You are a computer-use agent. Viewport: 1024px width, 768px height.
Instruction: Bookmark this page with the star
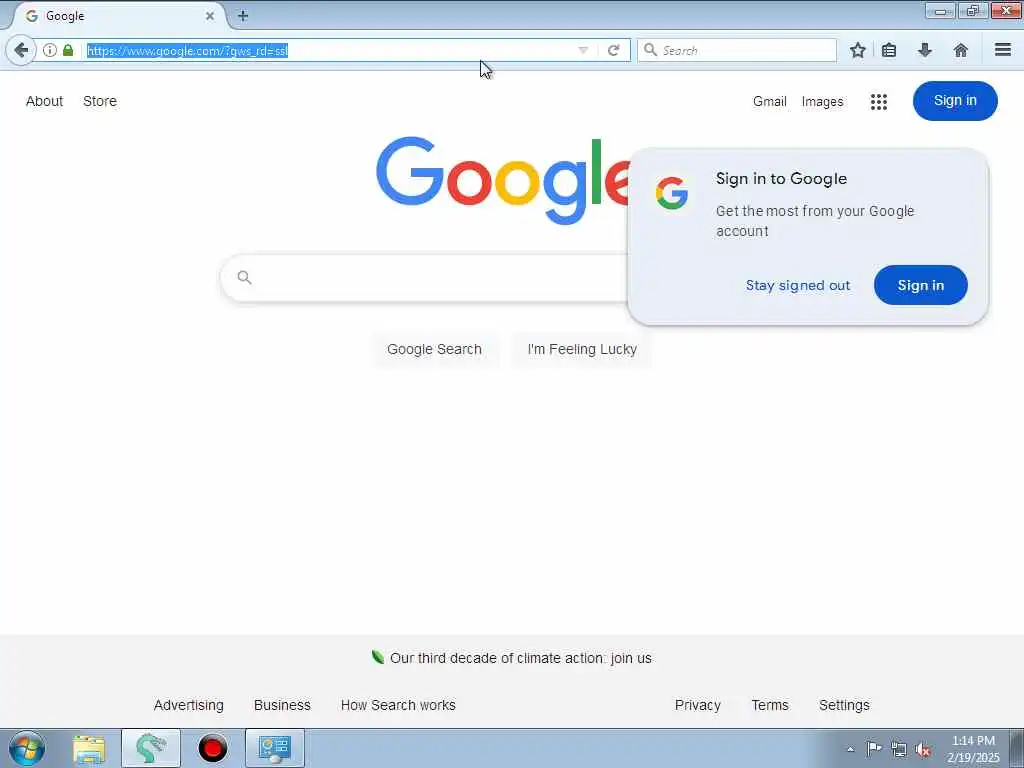857,50
